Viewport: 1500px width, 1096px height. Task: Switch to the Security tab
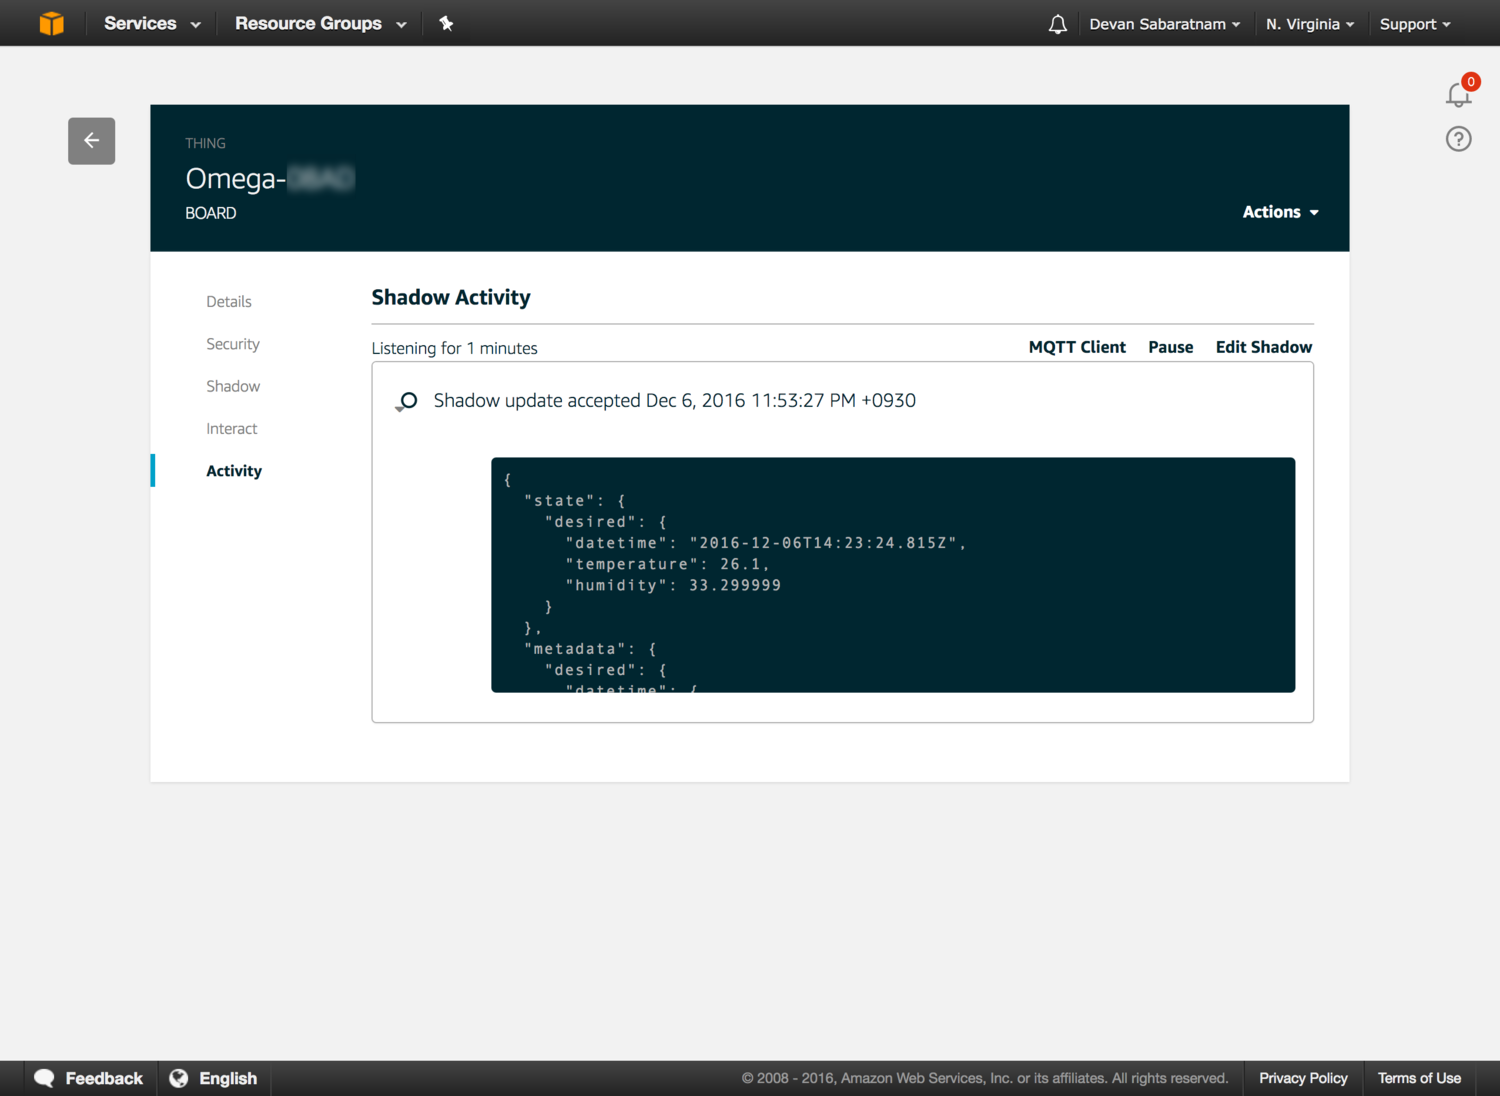click(x=233, y=344)
